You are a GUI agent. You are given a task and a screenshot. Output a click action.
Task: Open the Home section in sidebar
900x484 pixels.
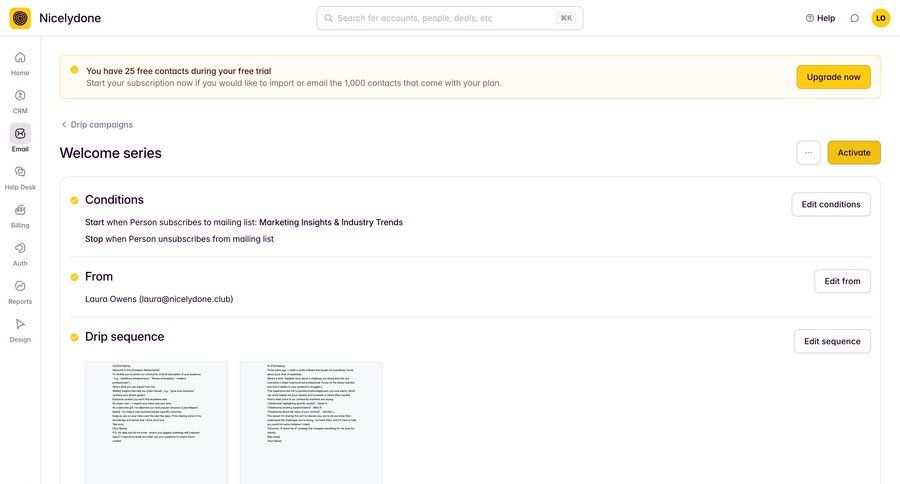coord(20,63)
